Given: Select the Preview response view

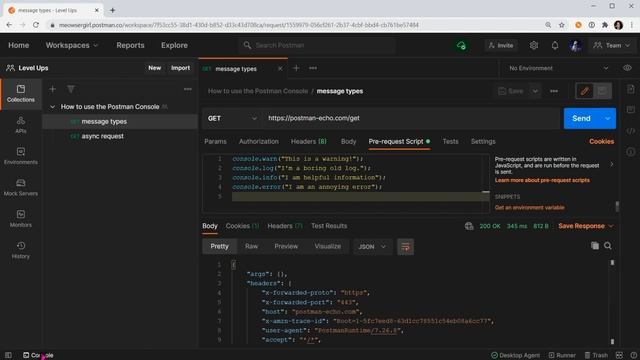Looking at the screenshot, I should click(x=286, y=247).
